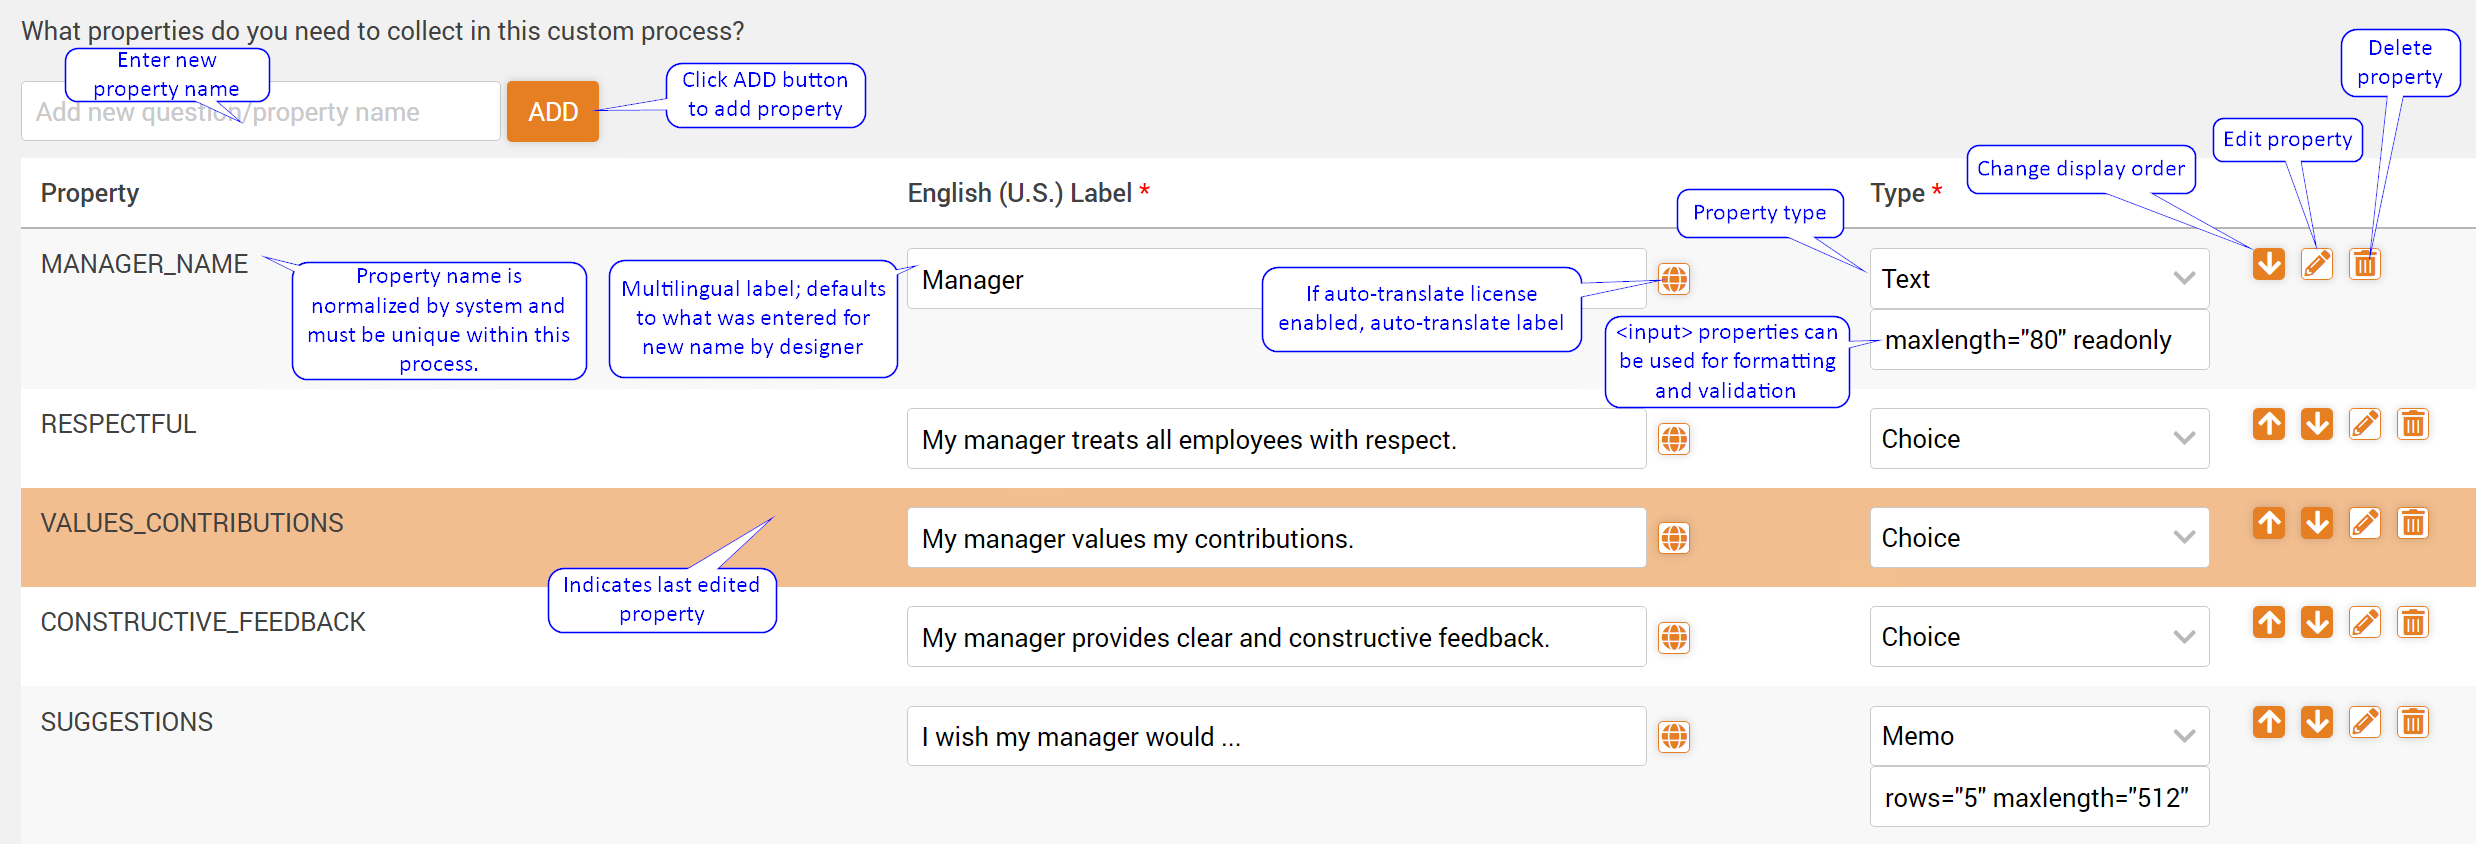Viewport: 2476px width, 844px height.
Task: Move MANAGER_NAME property down in order
Action: [x=2268, y=264]
